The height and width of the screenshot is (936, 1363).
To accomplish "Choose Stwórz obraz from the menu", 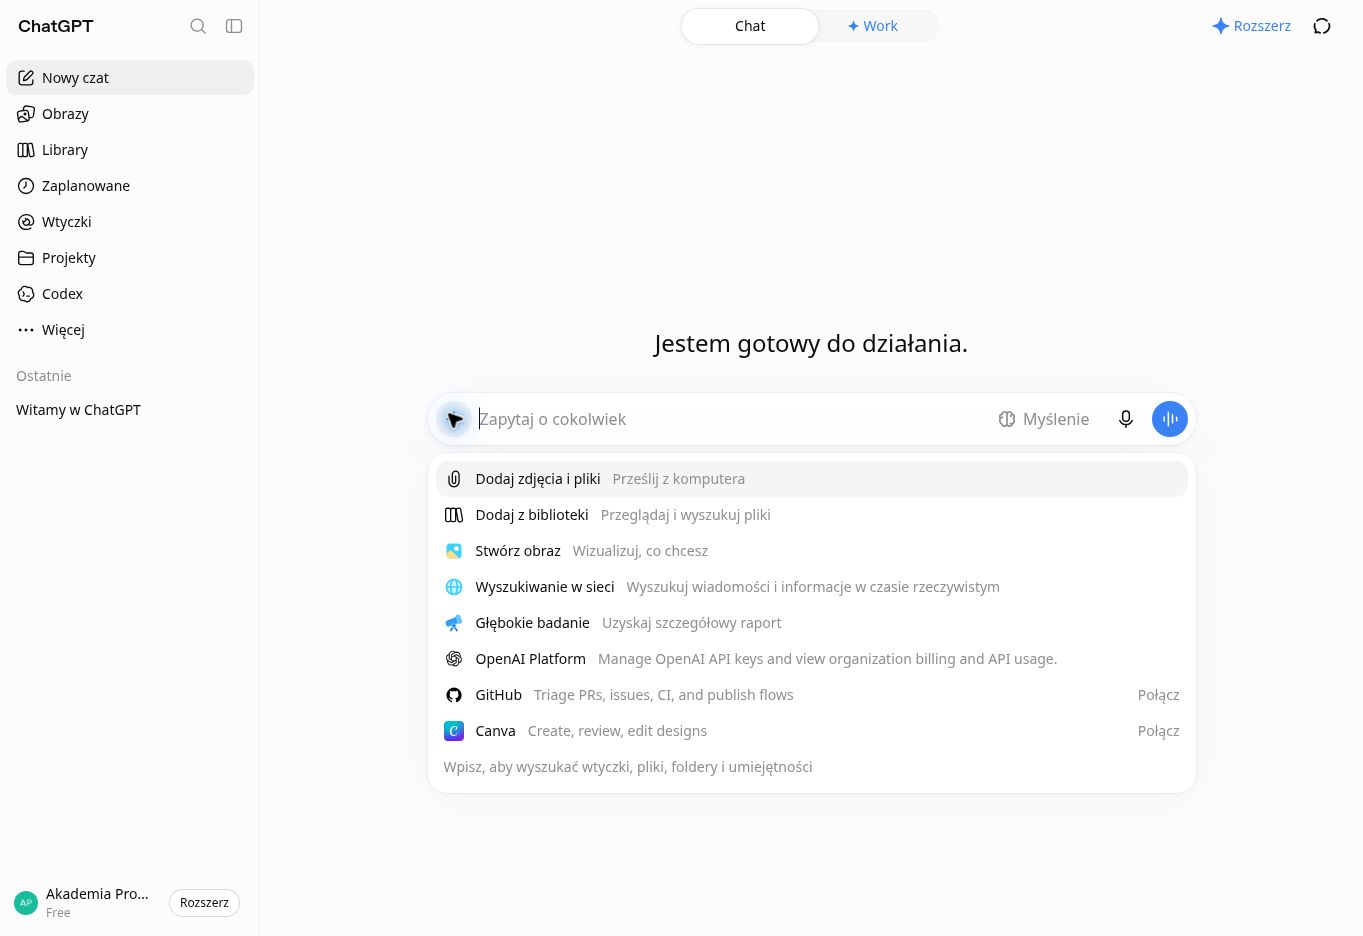I will [812, 551].
